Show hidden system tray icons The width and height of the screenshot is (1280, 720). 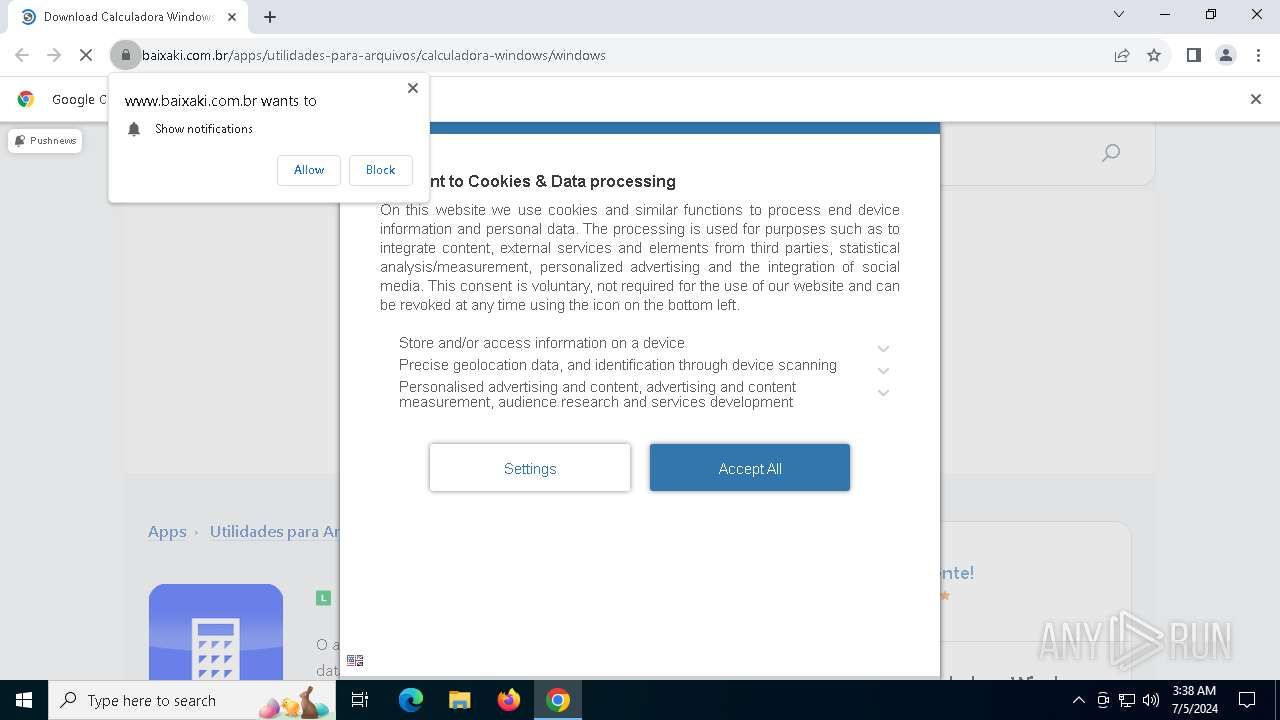click(1078, 700)
